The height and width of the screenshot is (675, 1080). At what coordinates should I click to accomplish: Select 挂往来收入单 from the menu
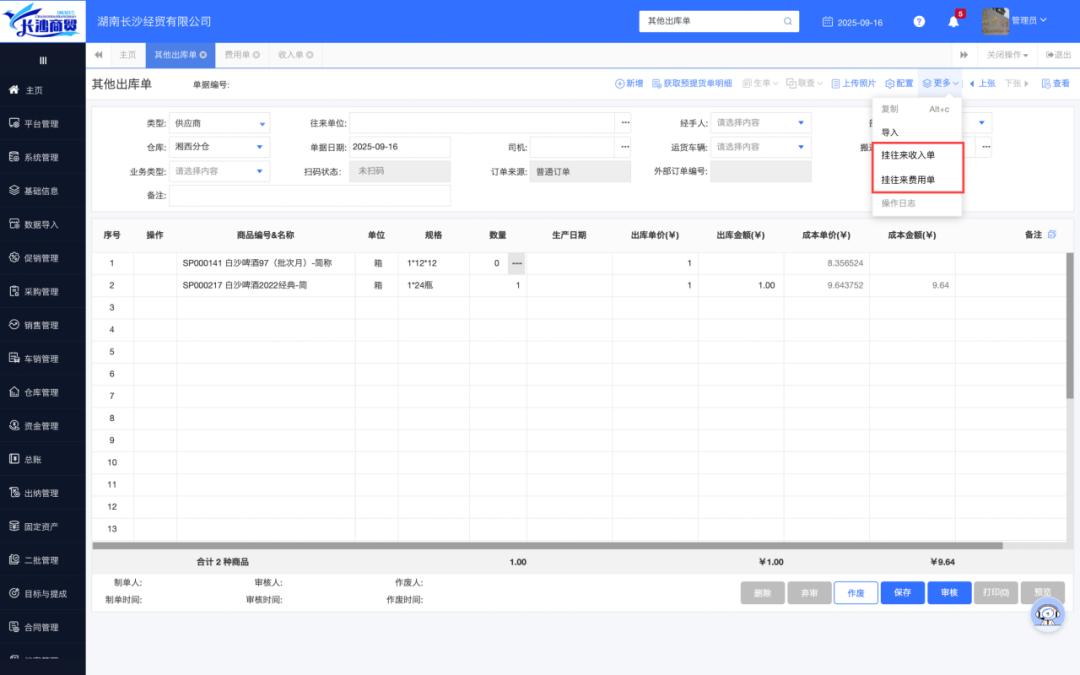[x=908, y=155]
